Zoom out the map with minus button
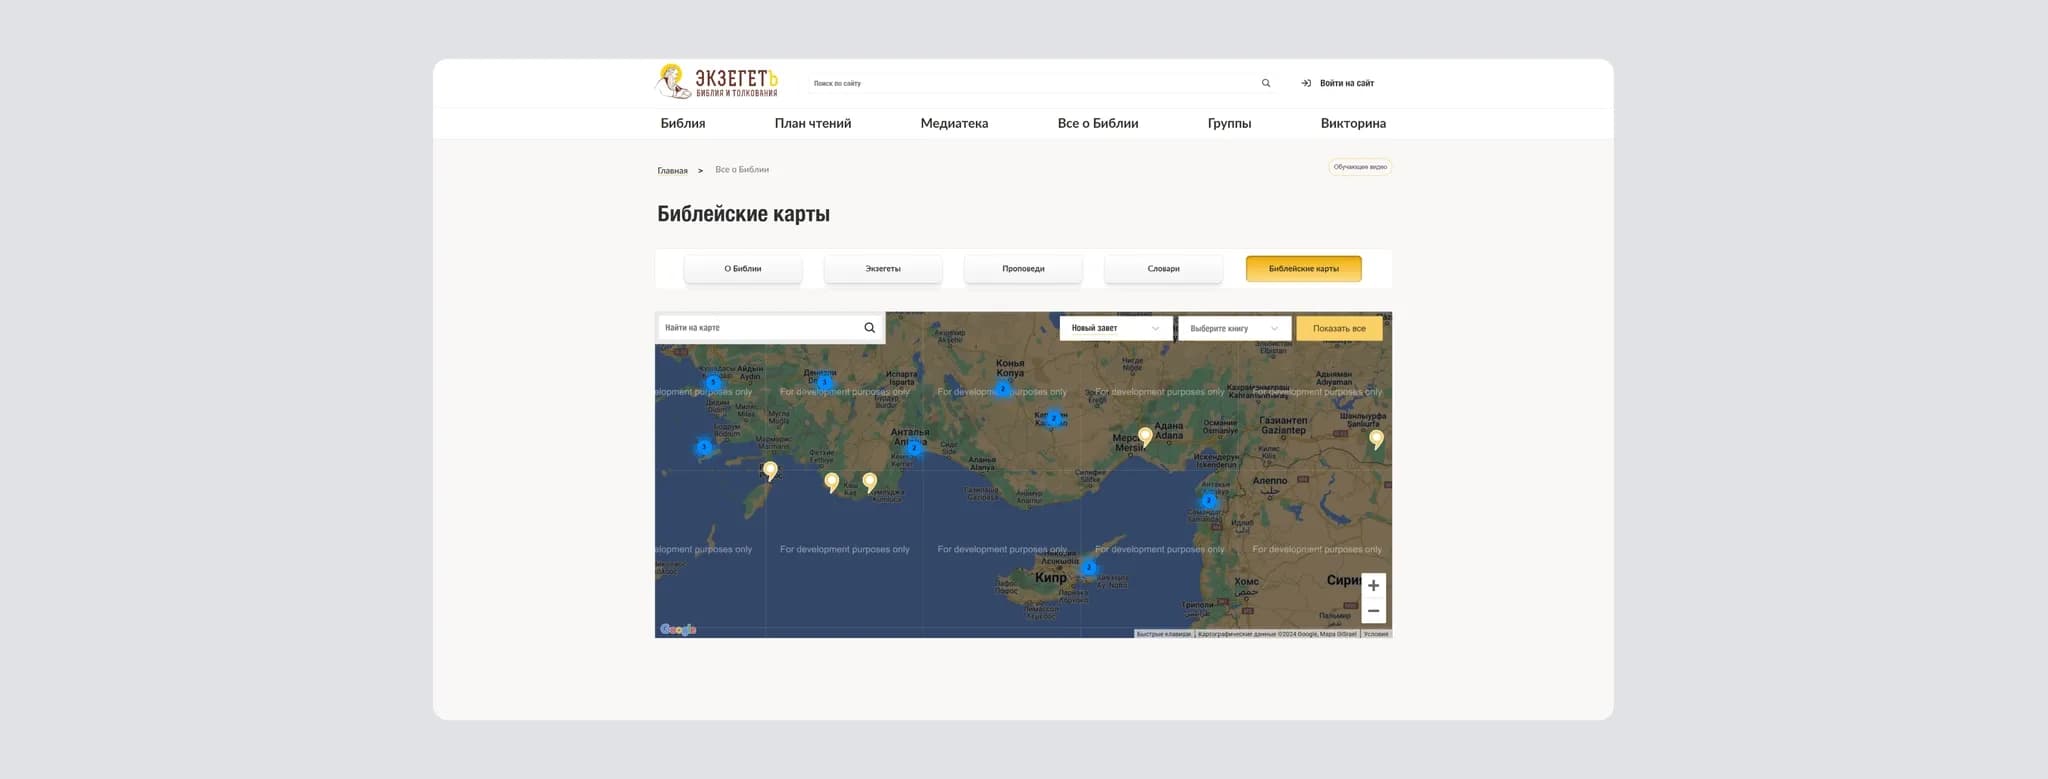Image resolution: width=2048 pixels, height=779 pixels. pyautogui.click(x=1373, y=611)
